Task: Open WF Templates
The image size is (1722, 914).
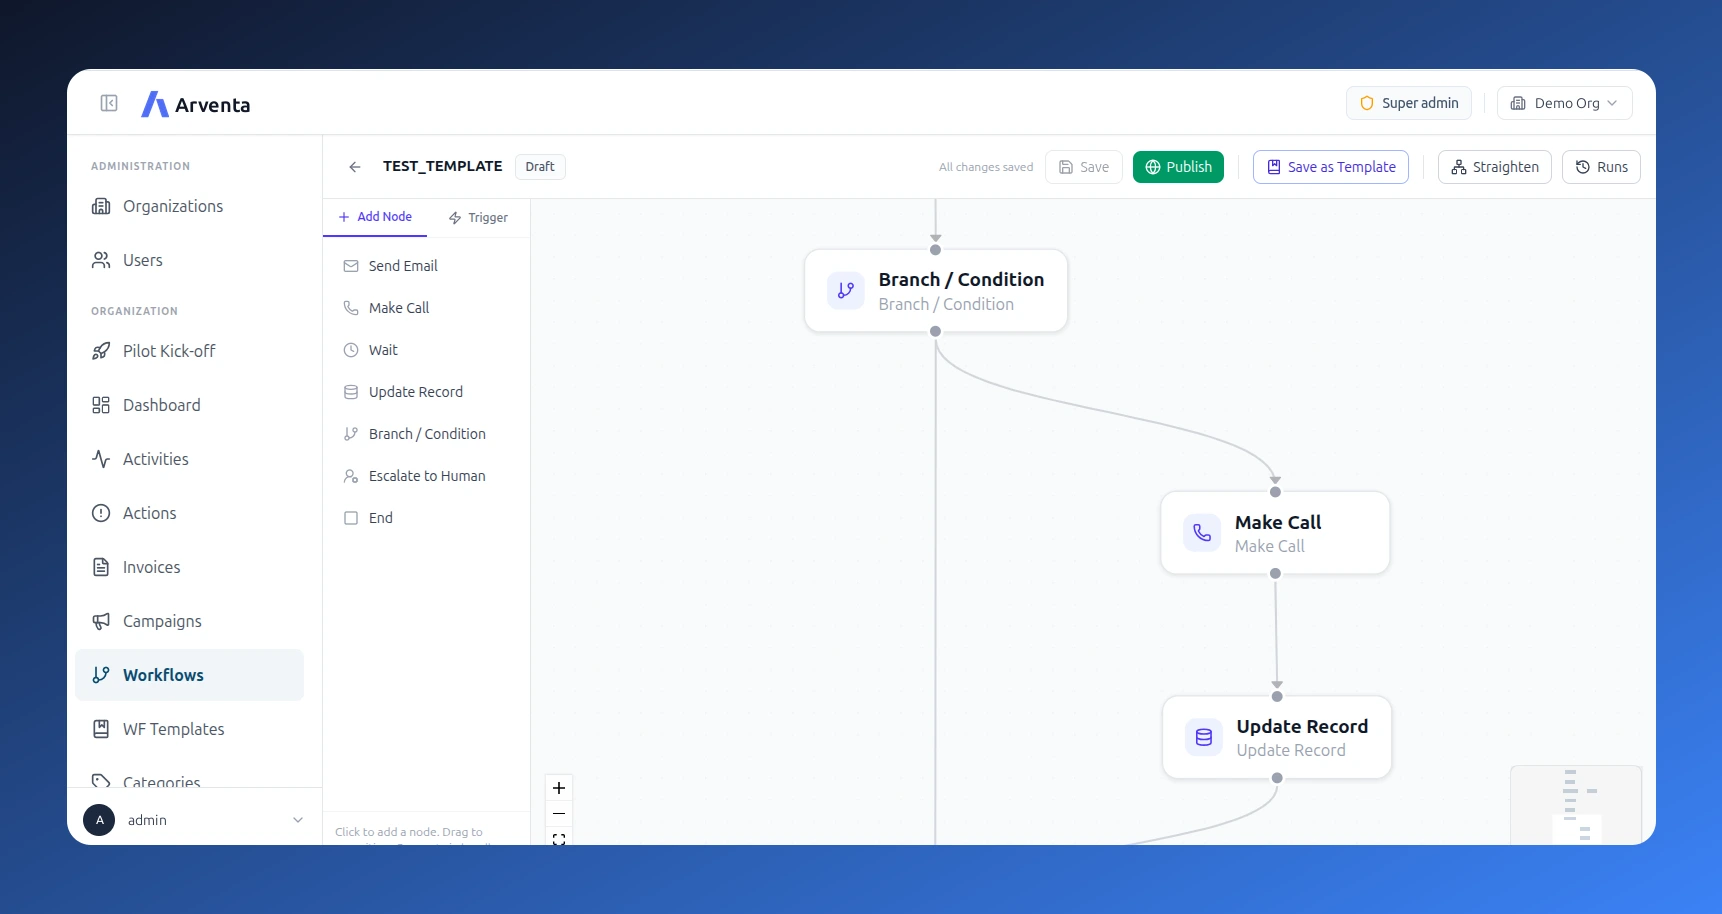Action: pos(189,729)
